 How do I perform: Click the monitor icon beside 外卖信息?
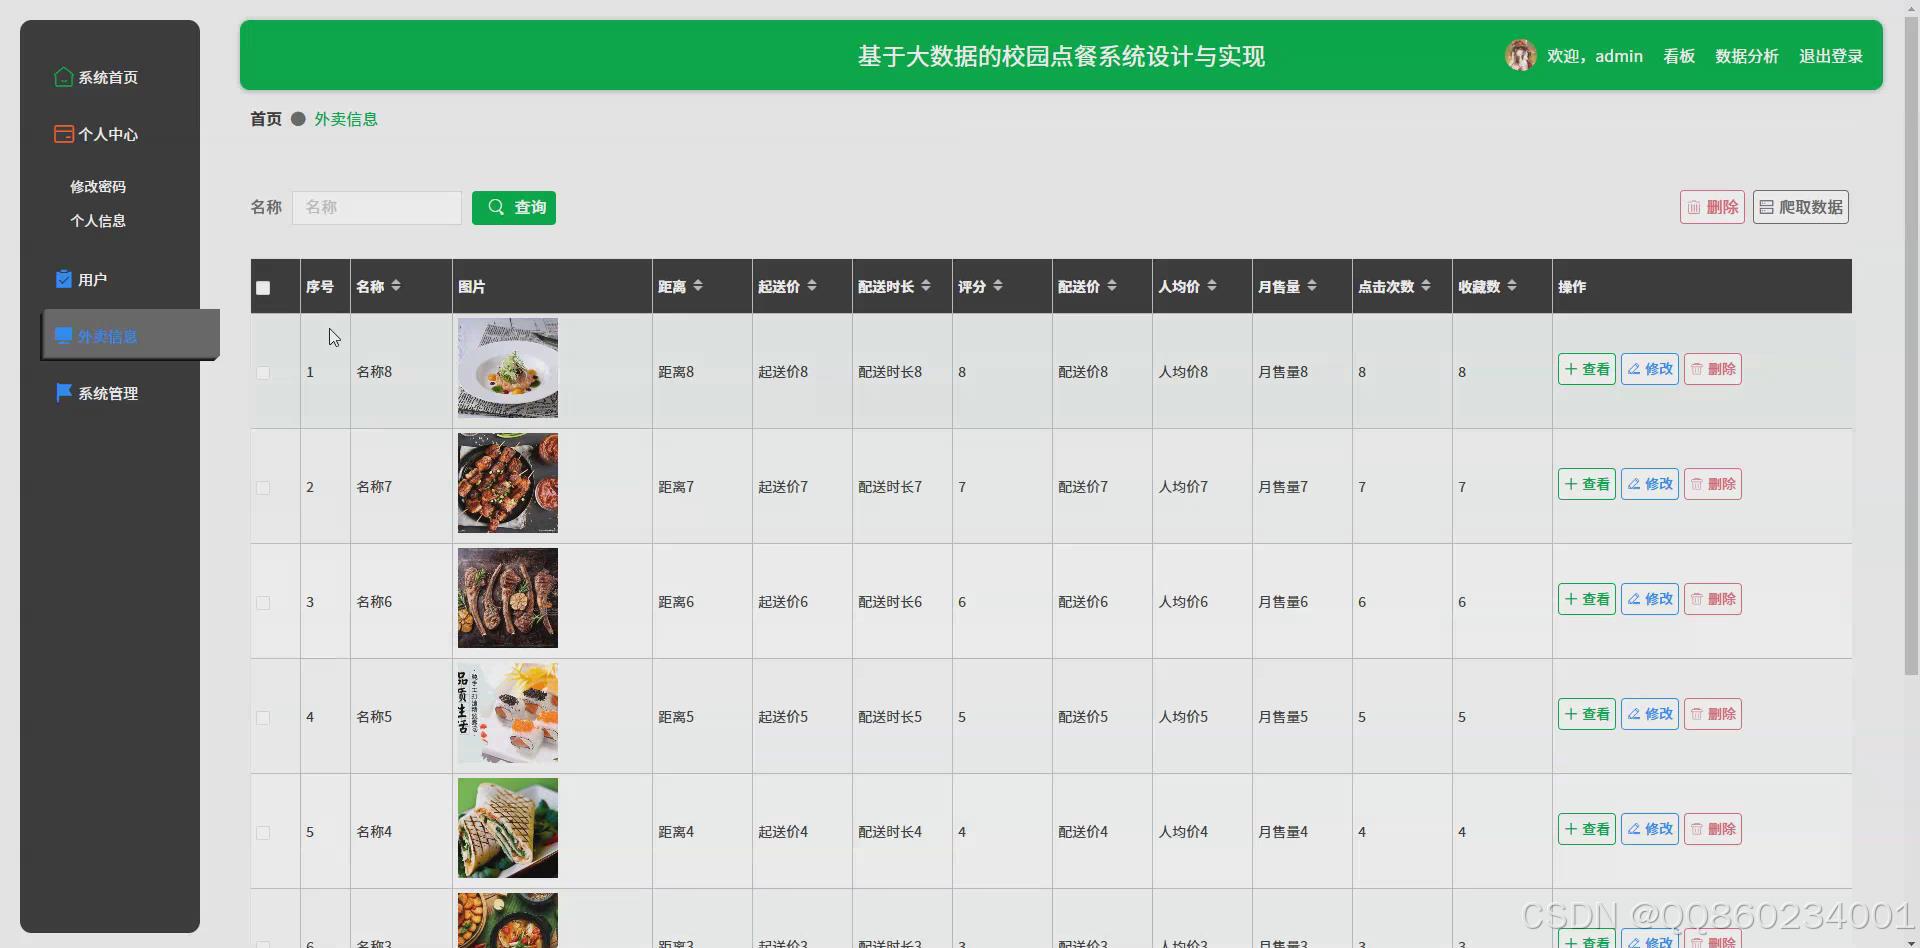pyautogui.click(x=64, y=336)
